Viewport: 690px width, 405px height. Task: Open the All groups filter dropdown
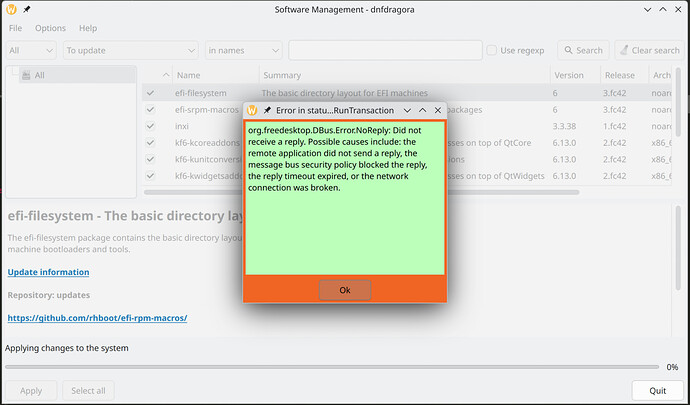point(31,50)
